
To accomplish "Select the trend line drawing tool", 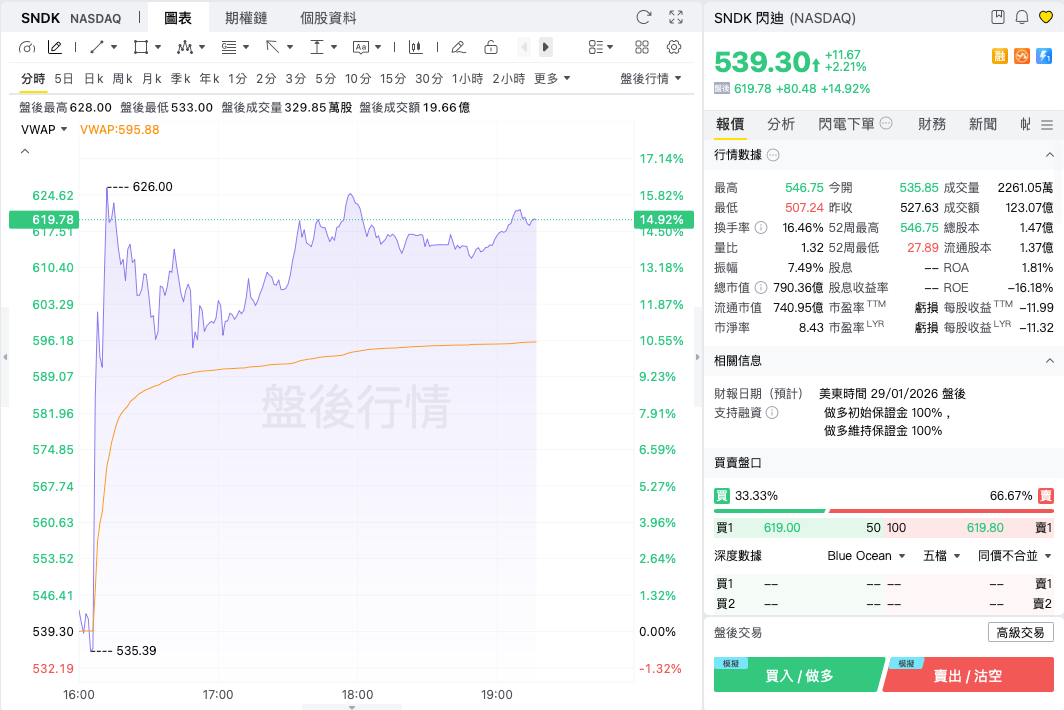I will [x=97, y=47].
